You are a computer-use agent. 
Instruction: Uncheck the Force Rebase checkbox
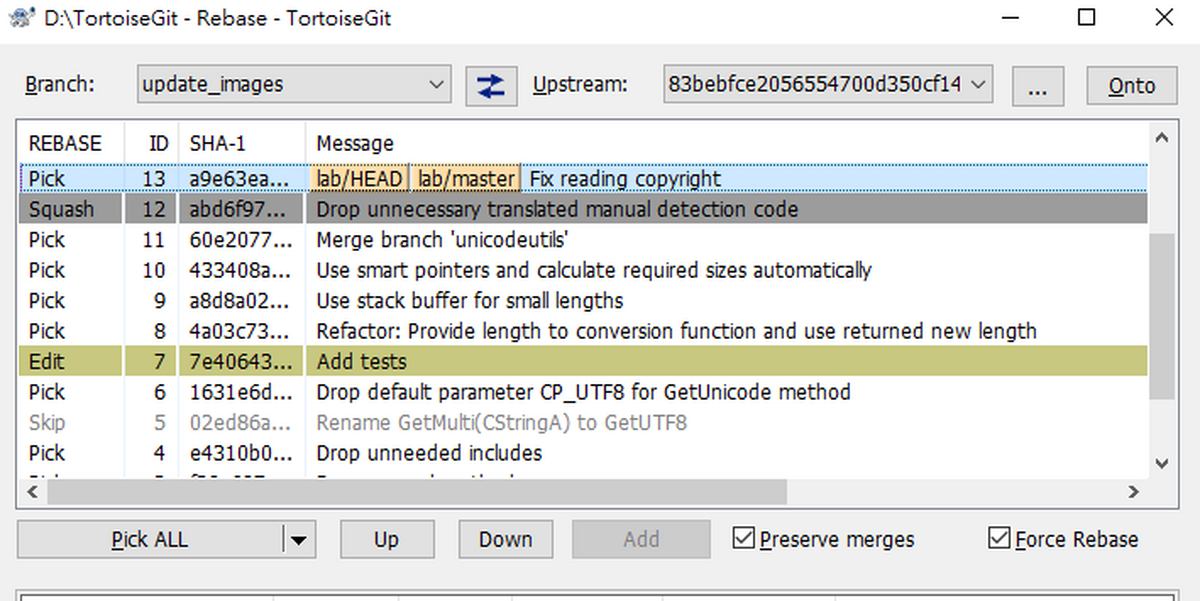coord(999,539)
